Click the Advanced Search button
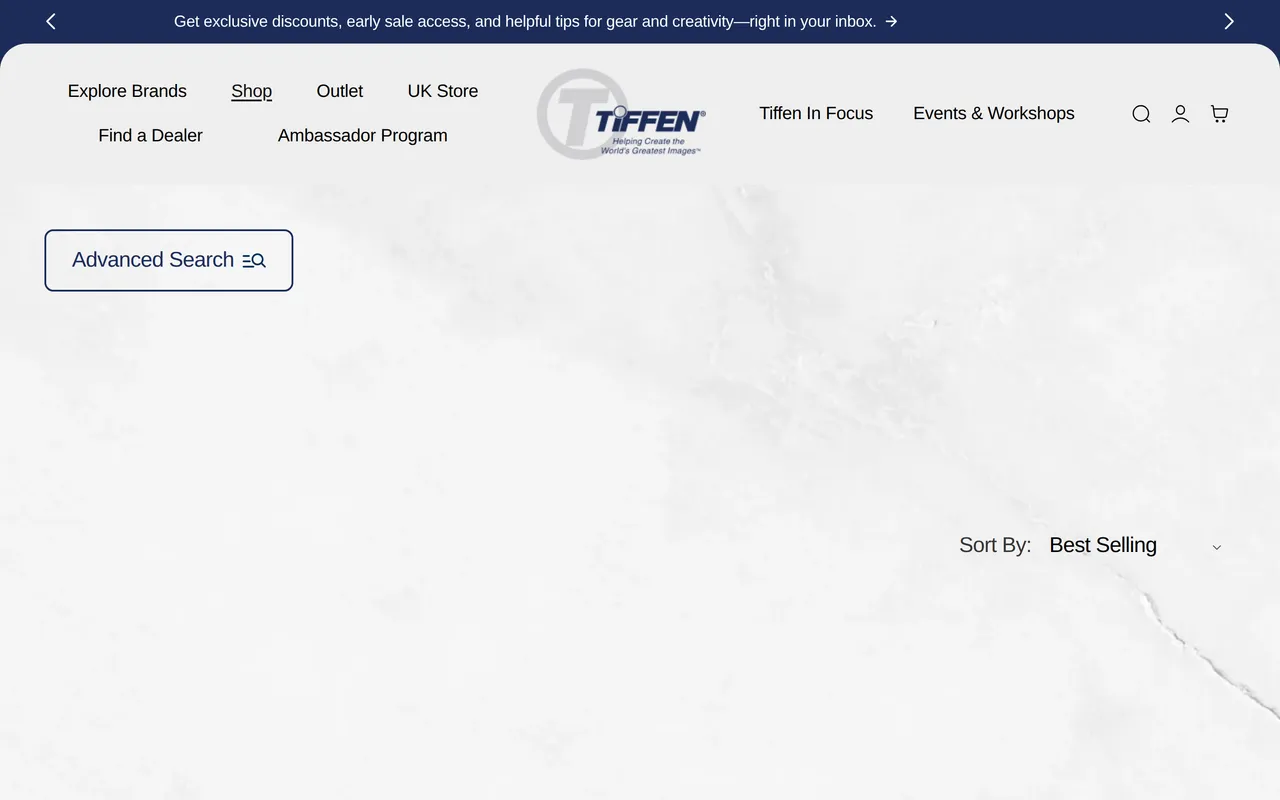The height and width of the screenshot is (800, 1280). pos(169,260)
